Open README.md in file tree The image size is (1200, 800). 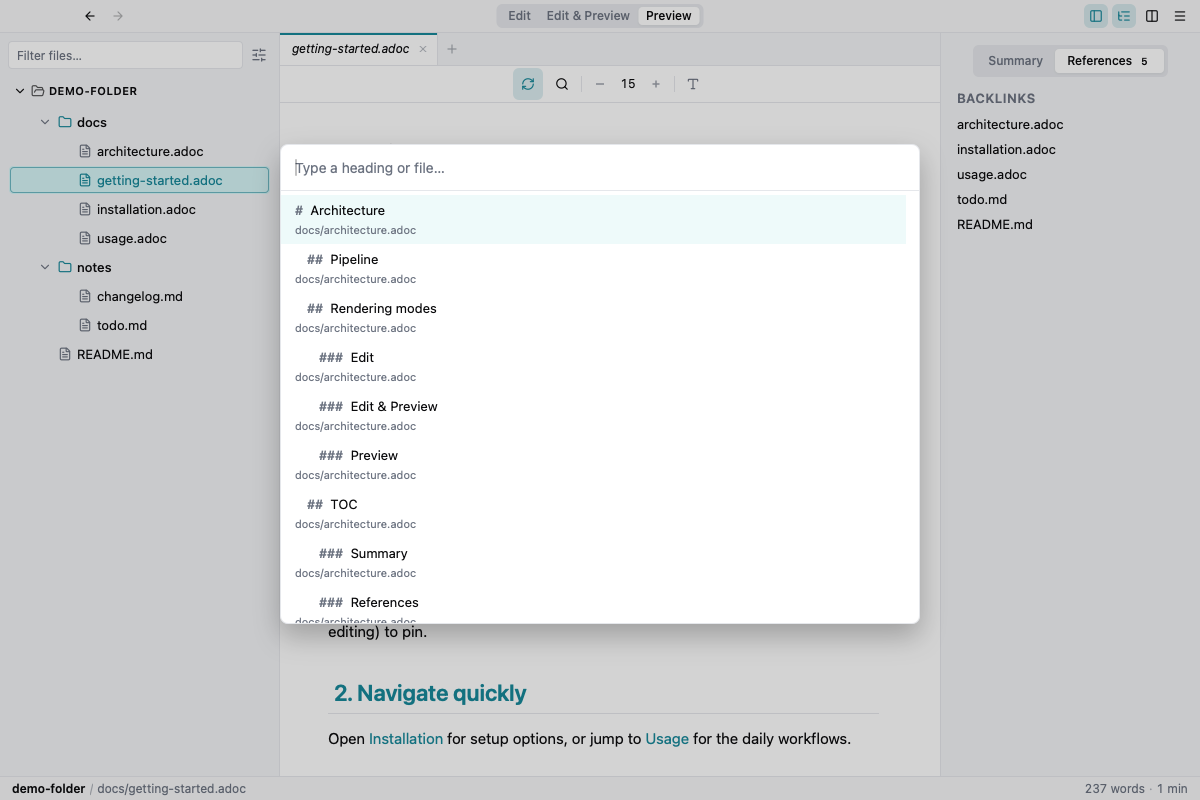140,354
